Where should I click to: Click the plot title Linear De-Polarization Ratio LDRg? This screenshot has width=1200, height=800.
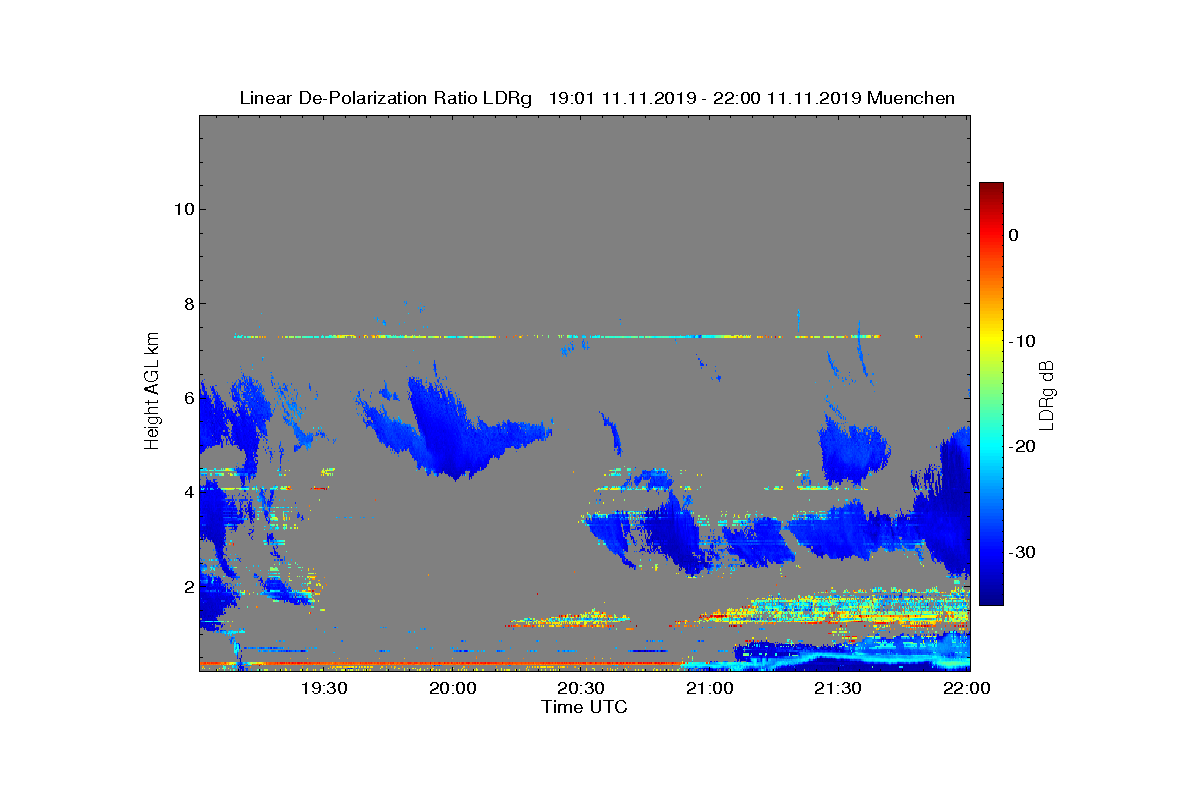click(386, 98)
